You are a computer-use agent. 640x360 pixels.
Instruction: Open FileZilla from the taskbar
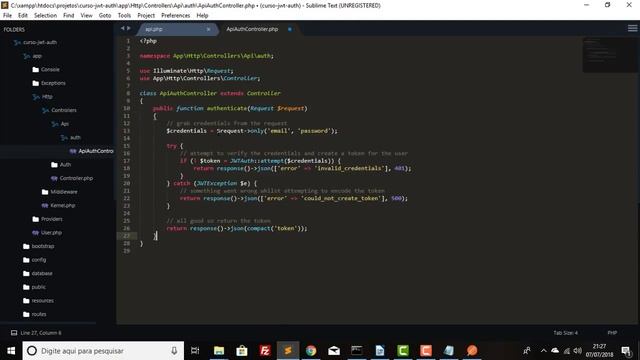[x=264, y=351]
